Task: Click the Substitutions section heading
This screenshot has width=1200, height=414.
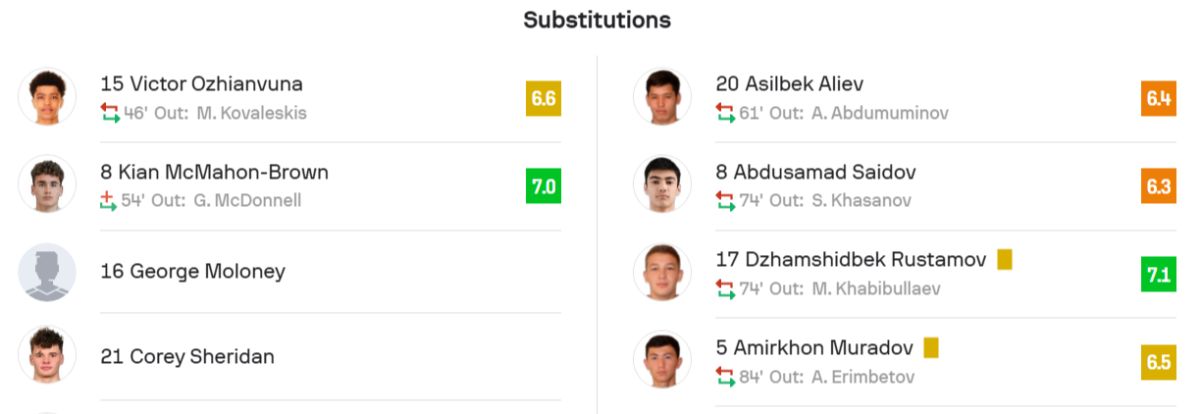Action: click(x=597, y=20)
